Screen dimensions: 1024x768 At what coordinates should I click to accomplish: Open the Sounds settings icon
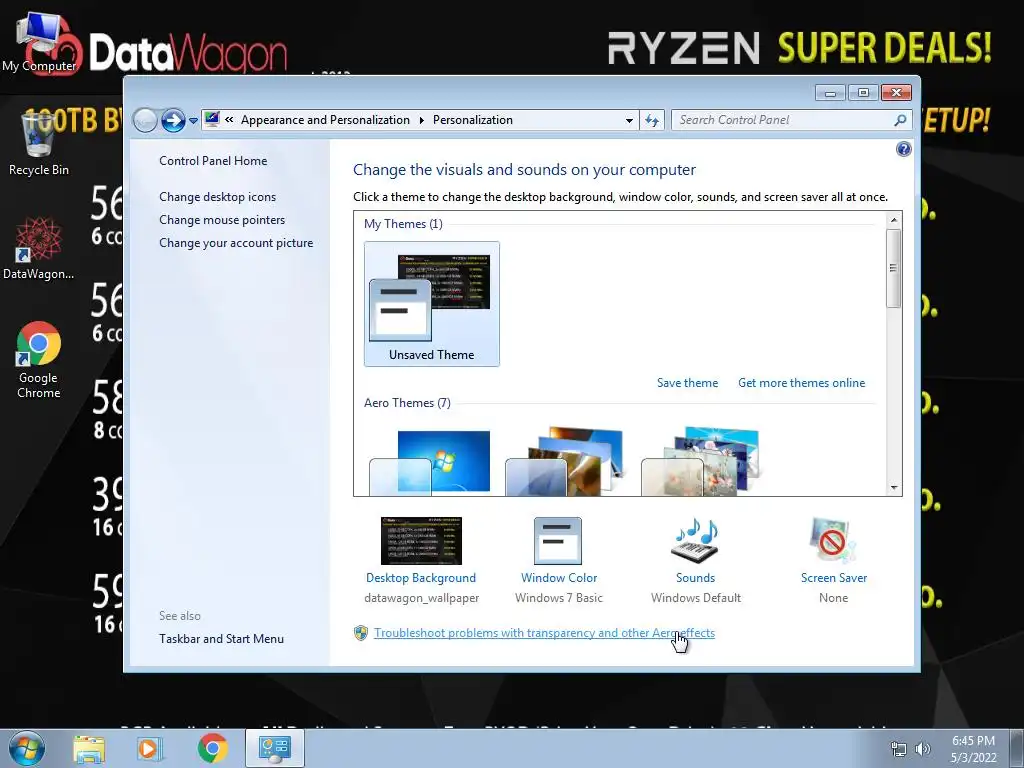coord(695,541)
